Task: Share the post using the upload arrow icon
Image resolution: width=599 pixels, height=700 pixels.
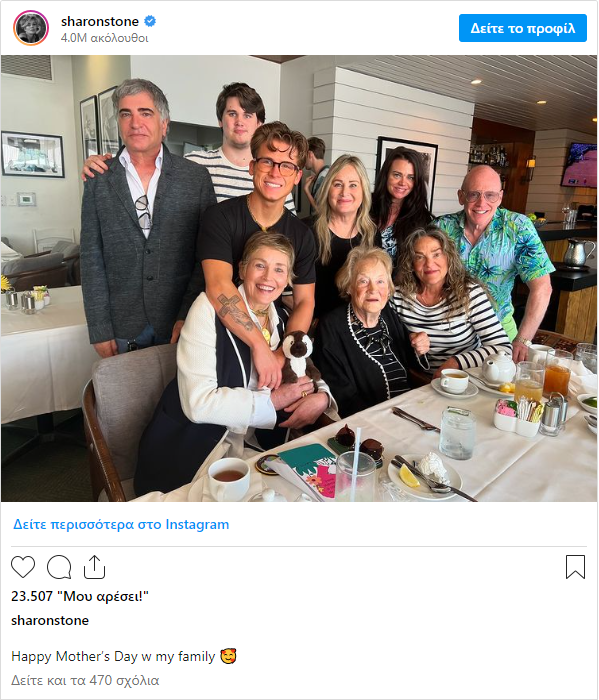Action: (x=94, y=567)
